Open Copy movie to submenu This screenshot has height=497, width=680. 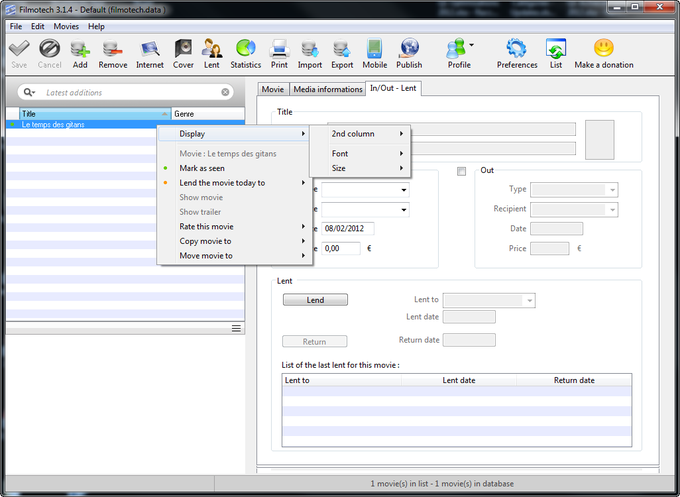[x=234, y=241]
